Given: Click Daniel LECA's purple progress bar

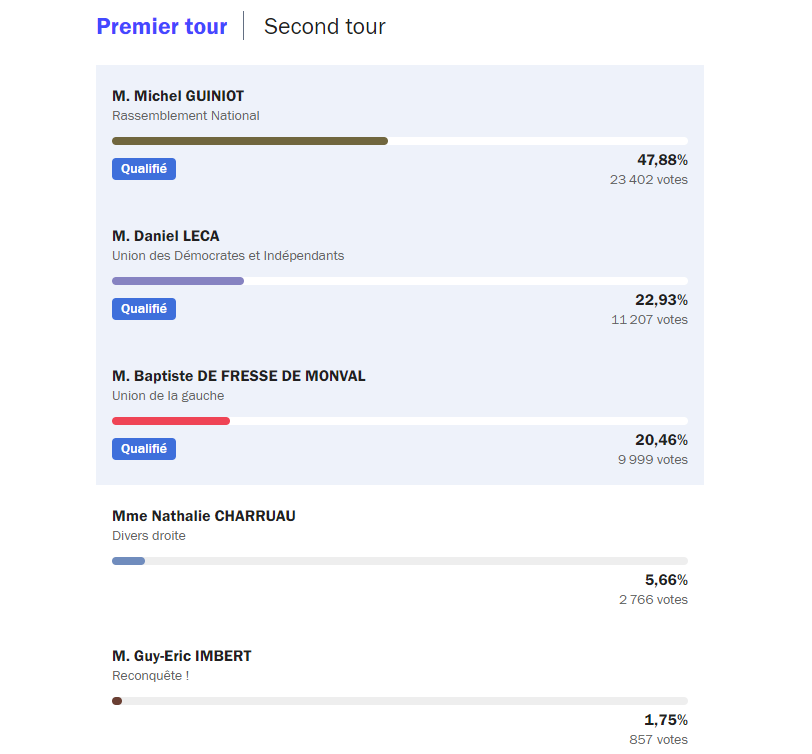Looking at the screenshot, I should pos(178,281).
